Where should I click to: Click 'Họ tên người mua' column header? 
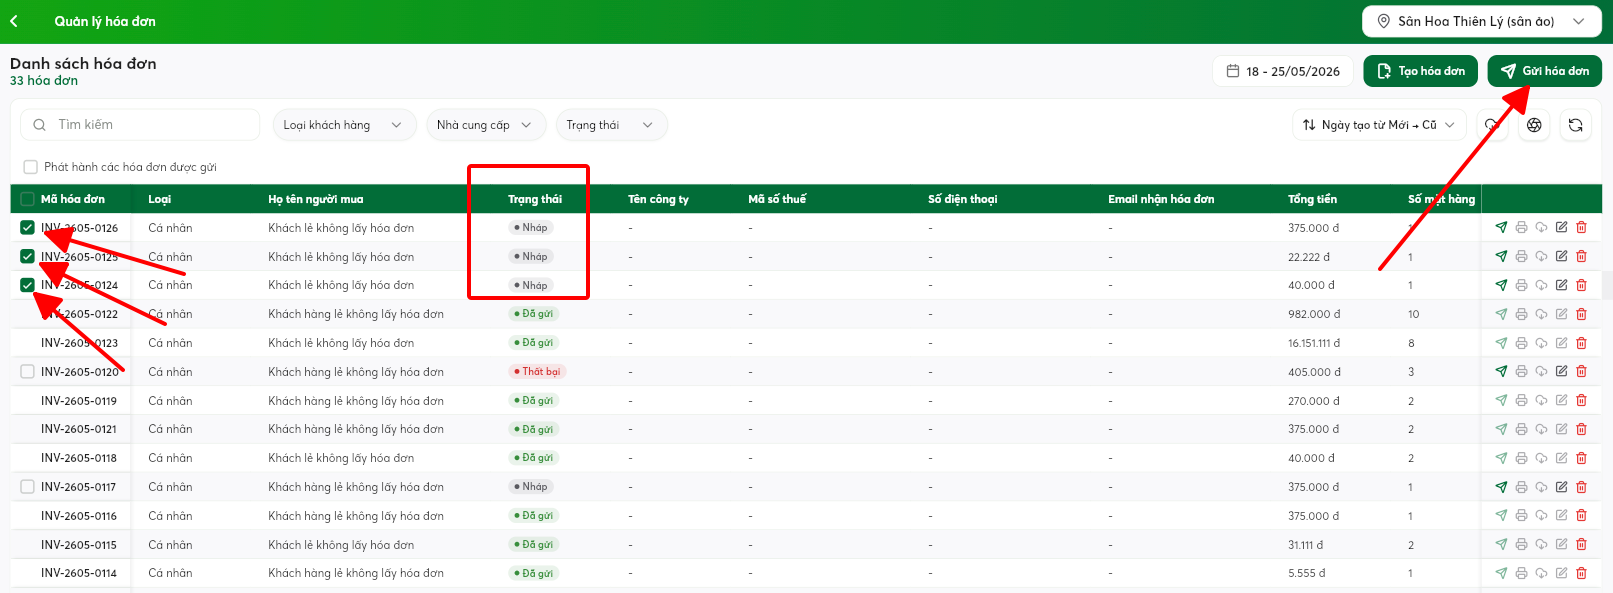316,199
